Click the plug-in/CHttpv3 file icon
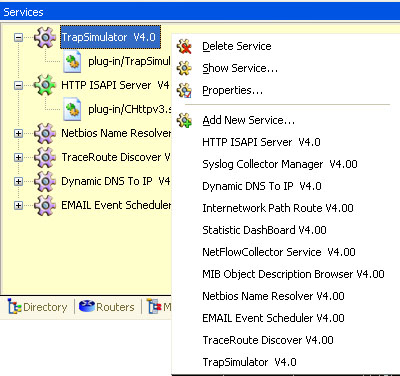 click(72, 109)
